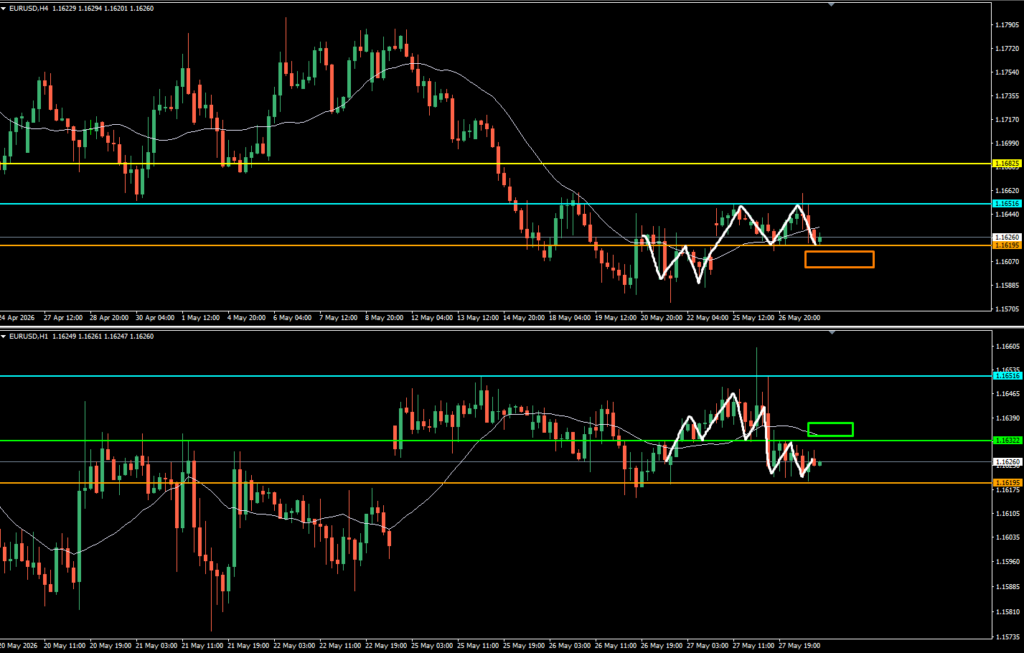Image resolution: width=1024 pixels, height=653 pixels.
Task: Click 1.16105 on the H1 price scale
Action: click(1010, 513)
